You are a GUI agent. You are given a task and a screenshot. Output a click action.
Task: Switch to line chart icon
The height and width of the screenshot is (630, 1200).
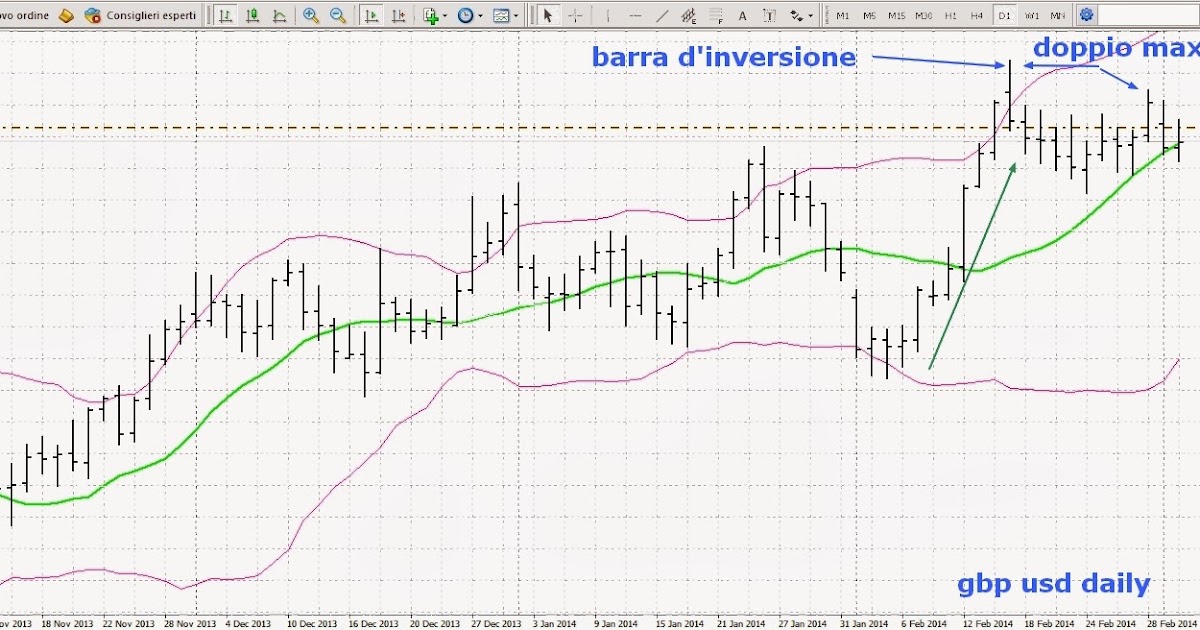pos(279,15)
